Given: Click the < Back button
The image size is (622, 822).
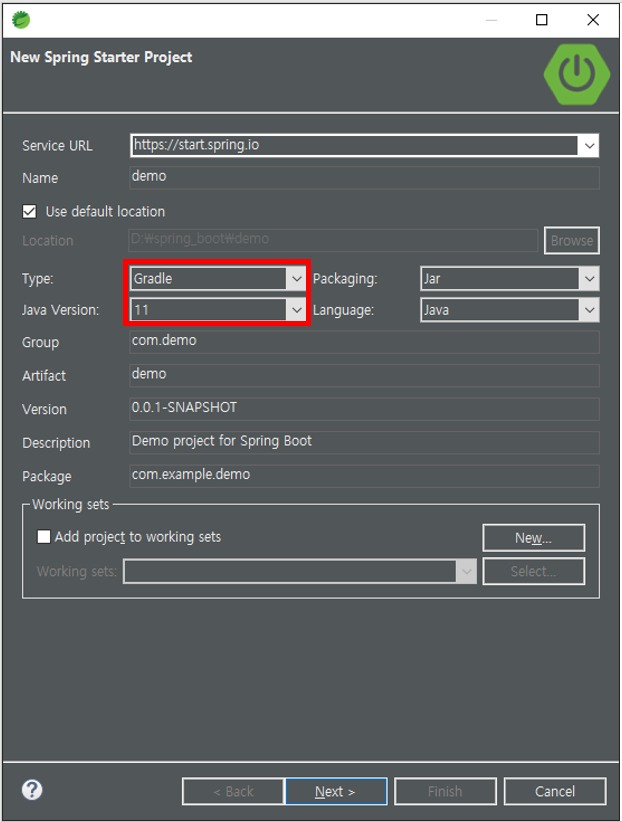Looking at the screenshot, I should (233, 791).
